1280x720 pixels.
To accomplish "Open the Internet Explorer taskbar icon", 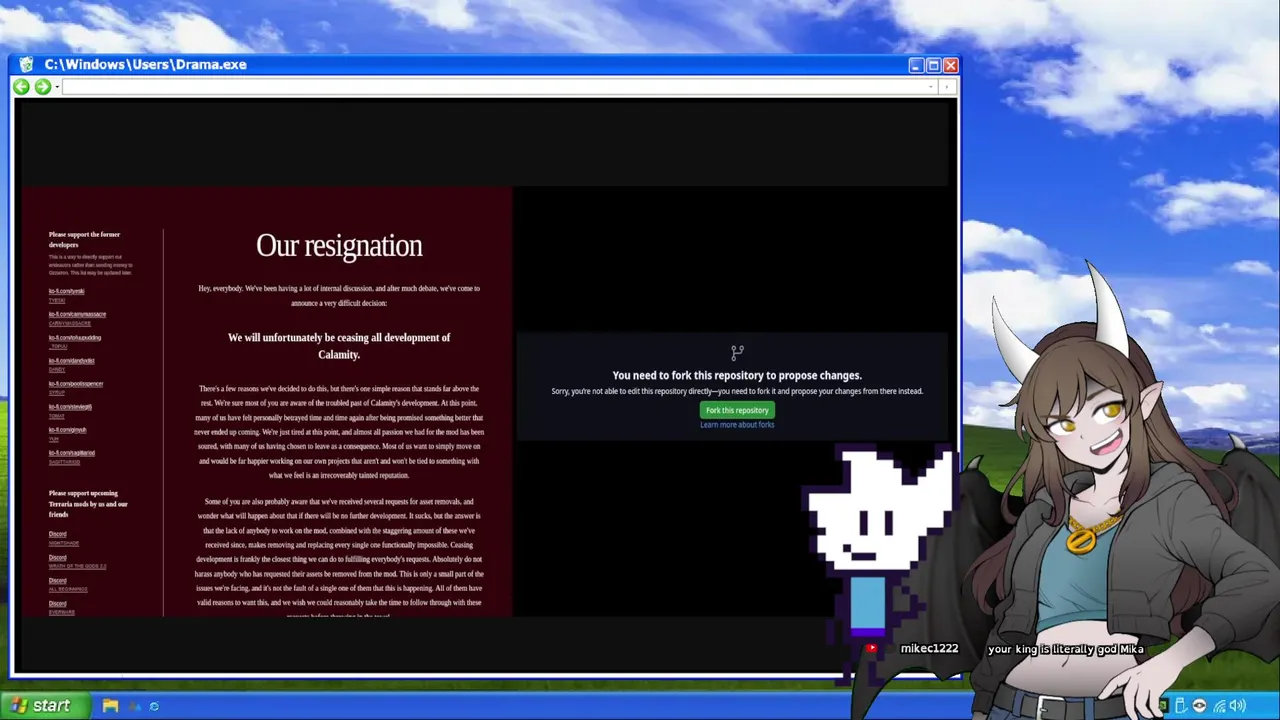I will pos(154,706).
